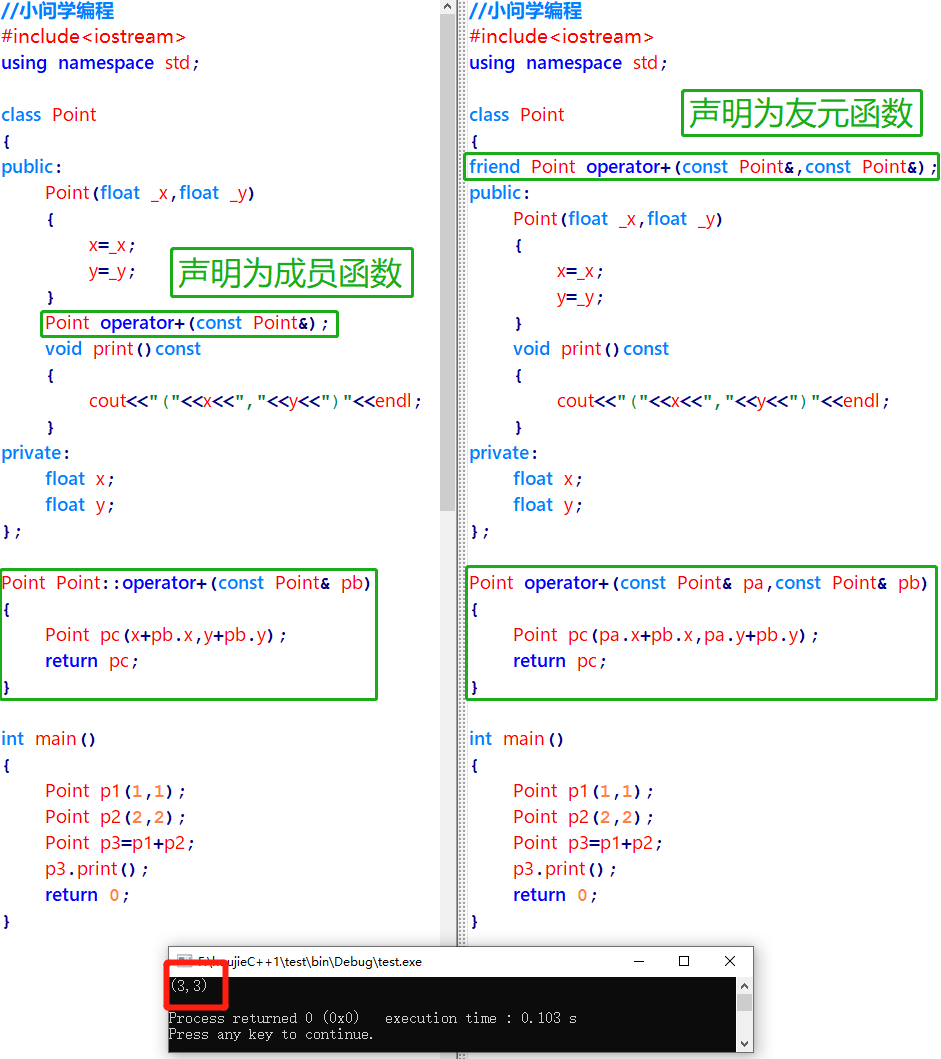Click "class Point" in the right pane
The image size is (941, 1059).
click(517, 115)
